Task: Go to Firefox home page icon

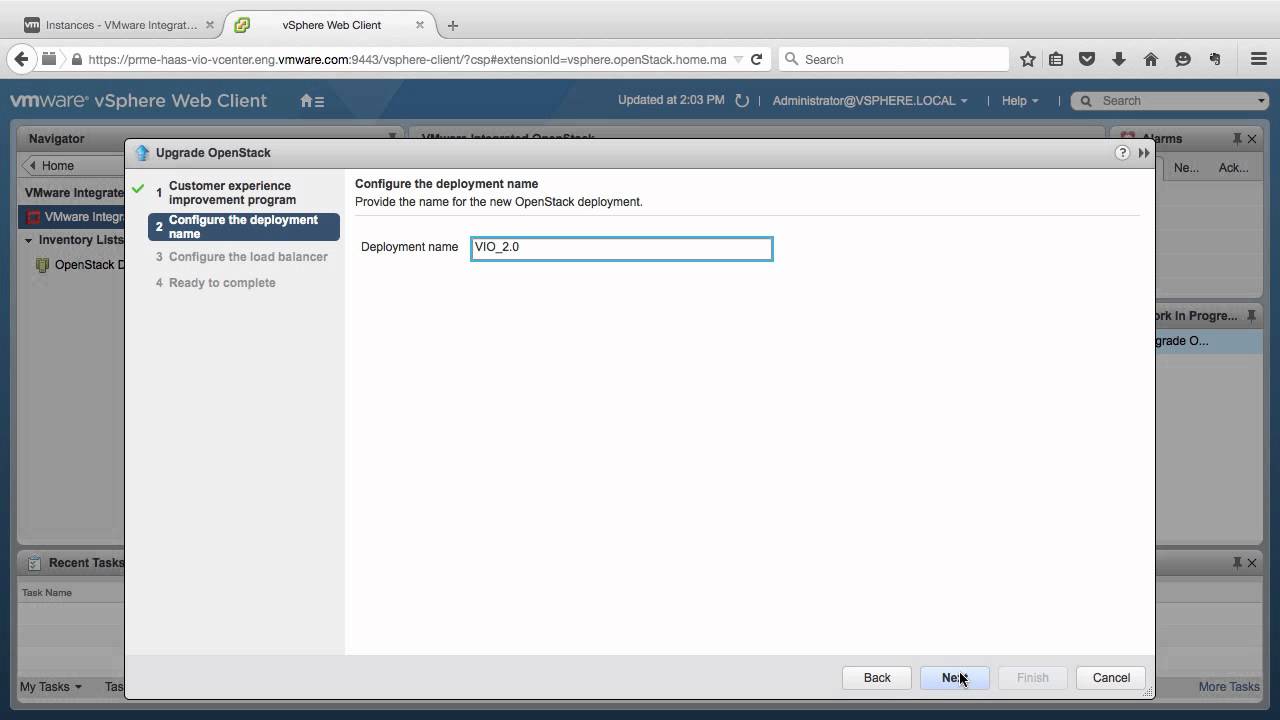Action: (1151, 59)
